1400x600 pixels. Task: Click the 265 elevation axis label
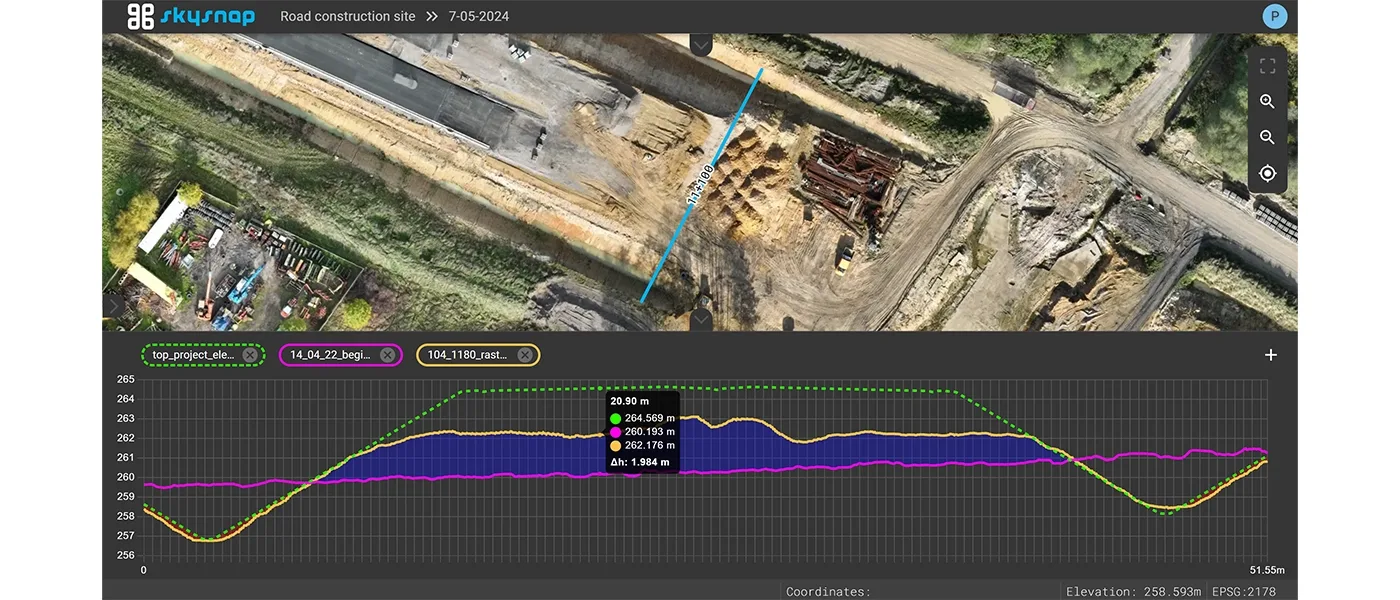click(x=126, y=380)
